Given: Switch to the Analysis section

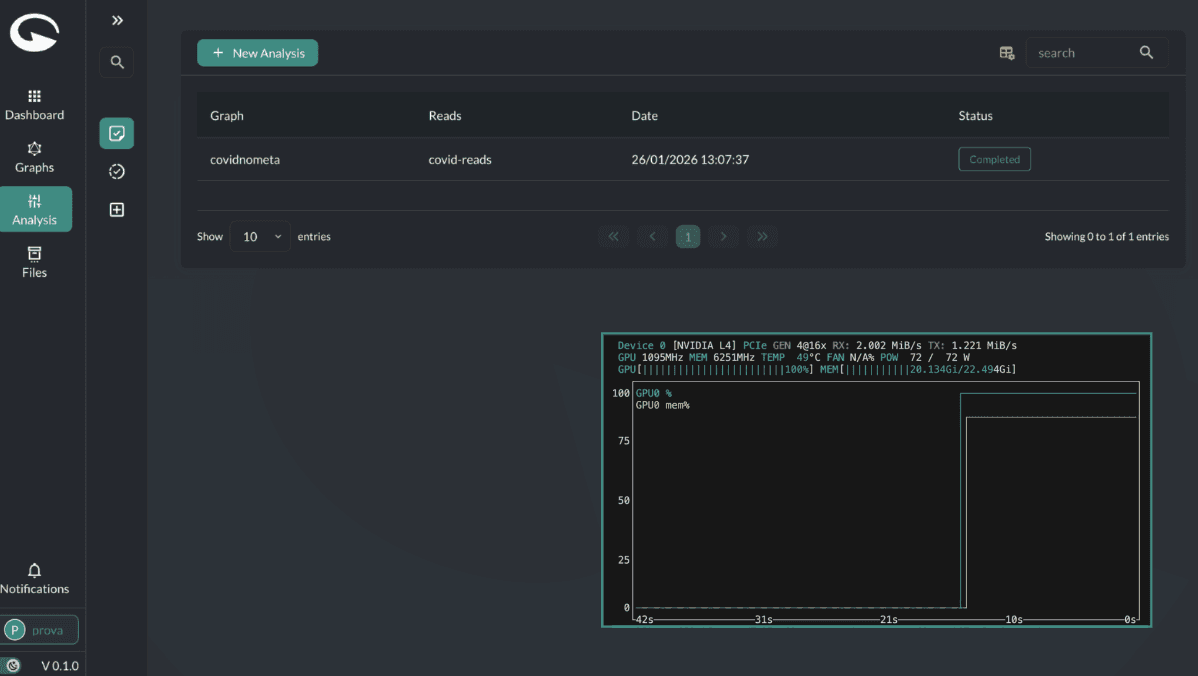Looking at the screenshot, I should pyautogui.click(x=35, y=209).
